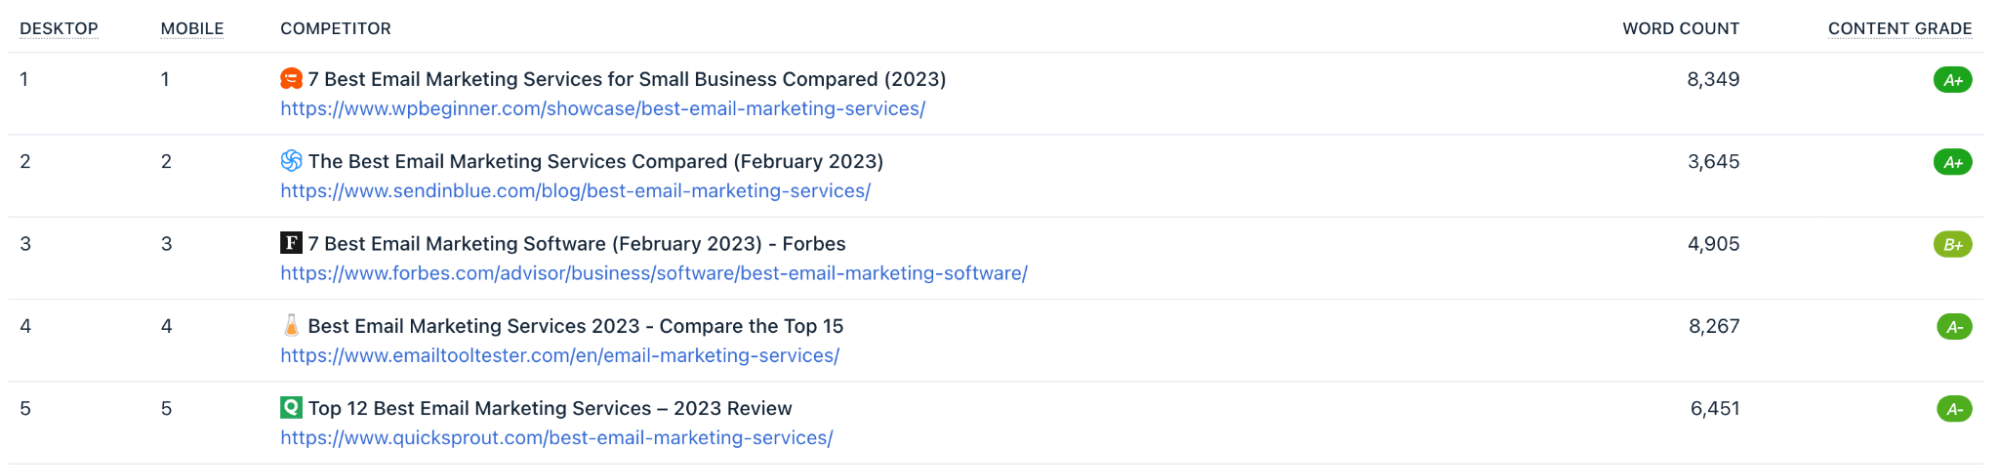Image resolution: width=1999 pixels, height=473 pixels.
Task: Click the A+ grade badge for WPBeginner
Action: (x=1952, y=80)
